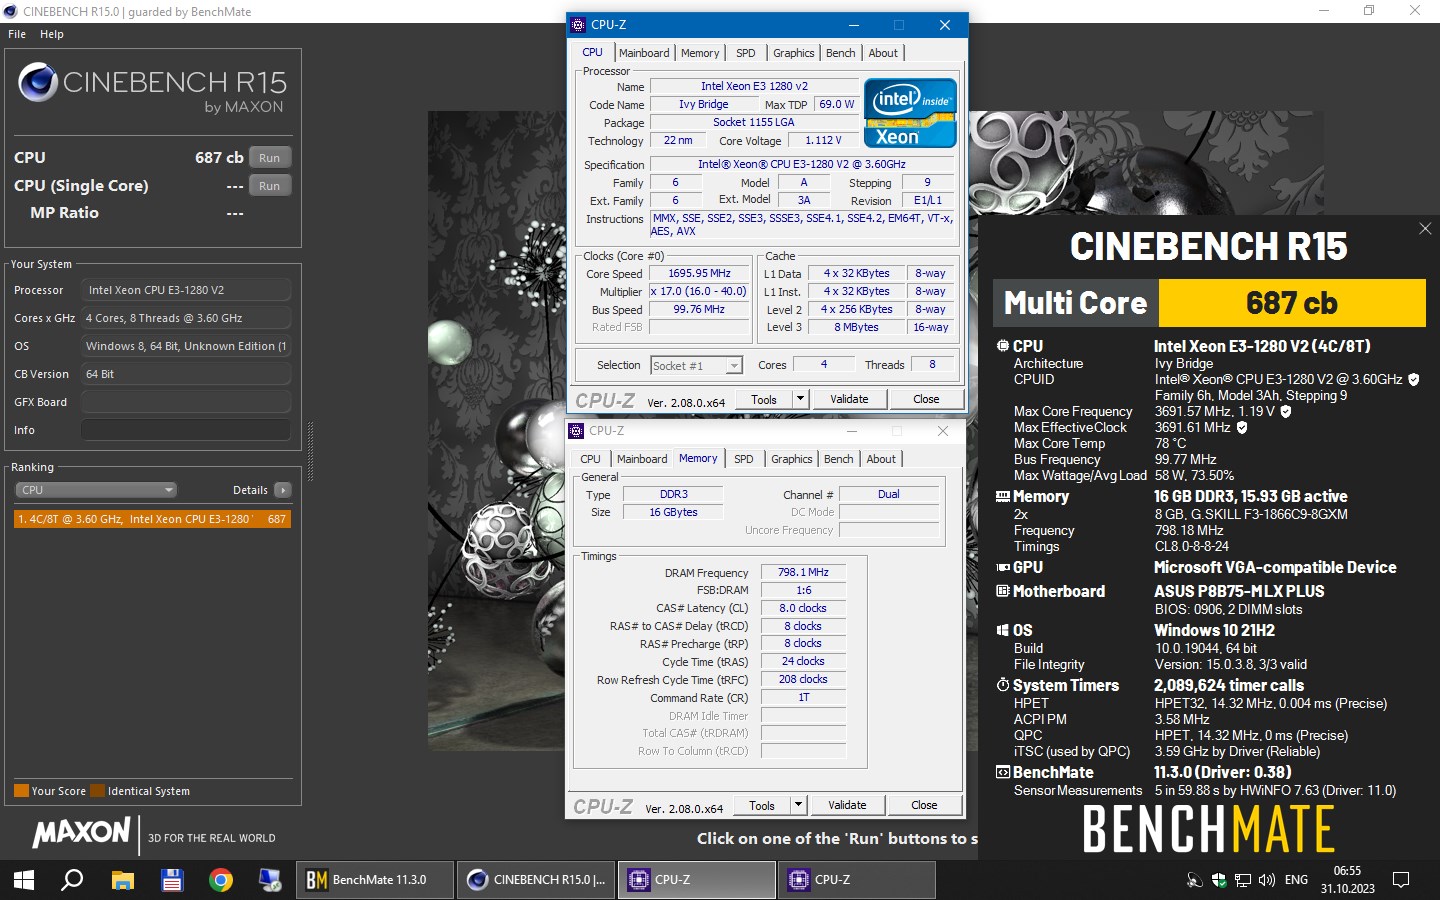Switch to BenchMate 11.3.0 taskbar button

click(376, 880)
